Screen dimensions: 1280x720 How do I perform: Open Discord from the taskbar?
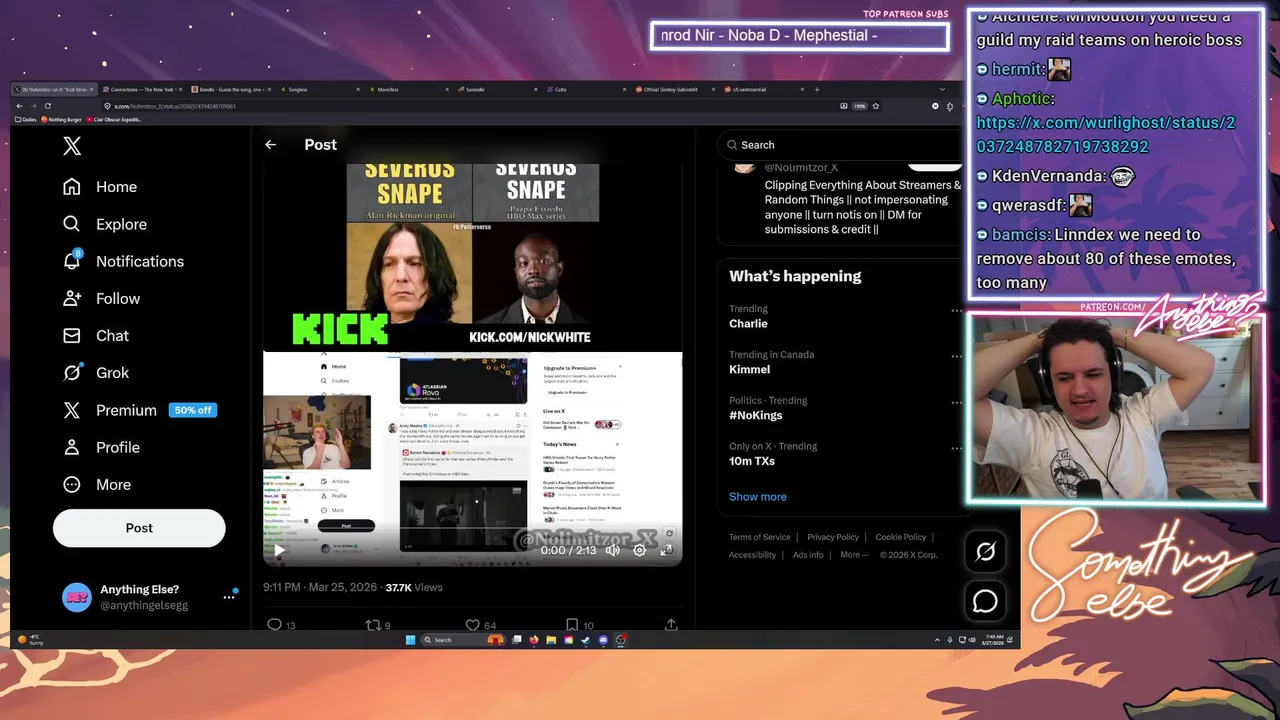(603, 640)
